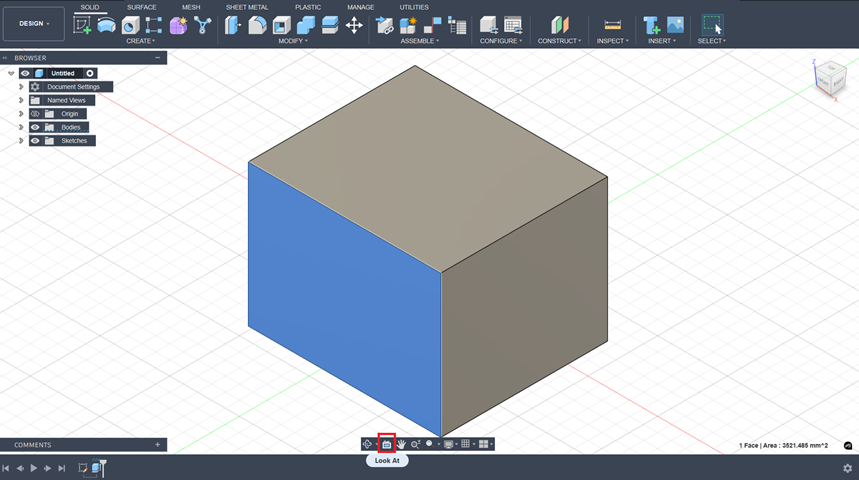Switch to the UTILITIES tab
This screenshot has width=859, height=480.
click(x=414, y=7)
